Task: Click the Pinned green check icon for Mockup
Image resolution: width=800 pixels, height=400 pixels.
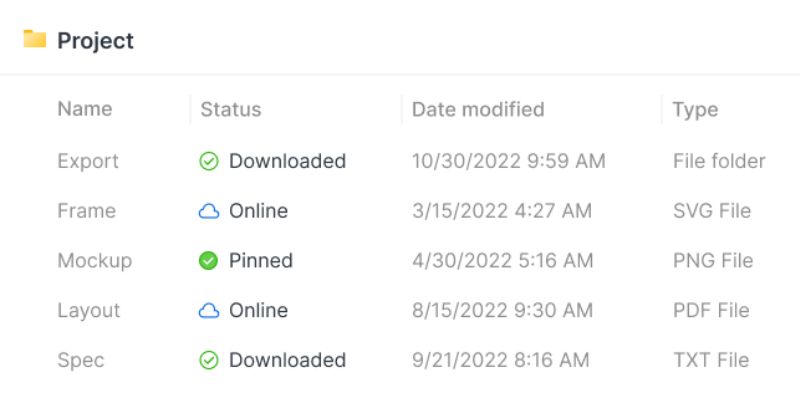Action: coord(208,261)
